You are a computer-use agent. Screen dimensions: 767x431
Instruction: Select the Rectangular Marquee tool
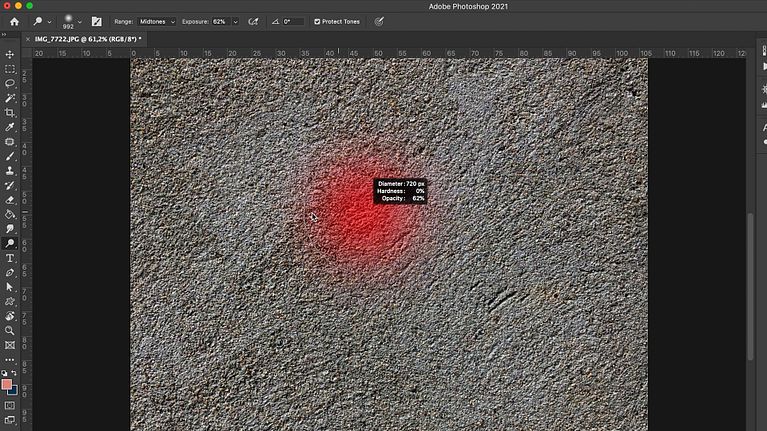pyautogui.click(x=10, y=69)
